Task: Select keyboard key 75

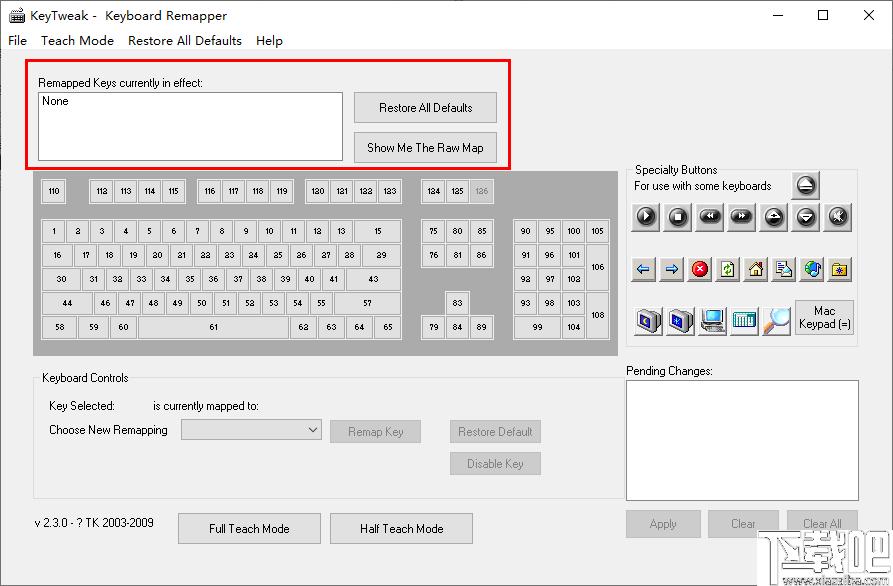Action: pyautogui.click(x=433, y=231)
